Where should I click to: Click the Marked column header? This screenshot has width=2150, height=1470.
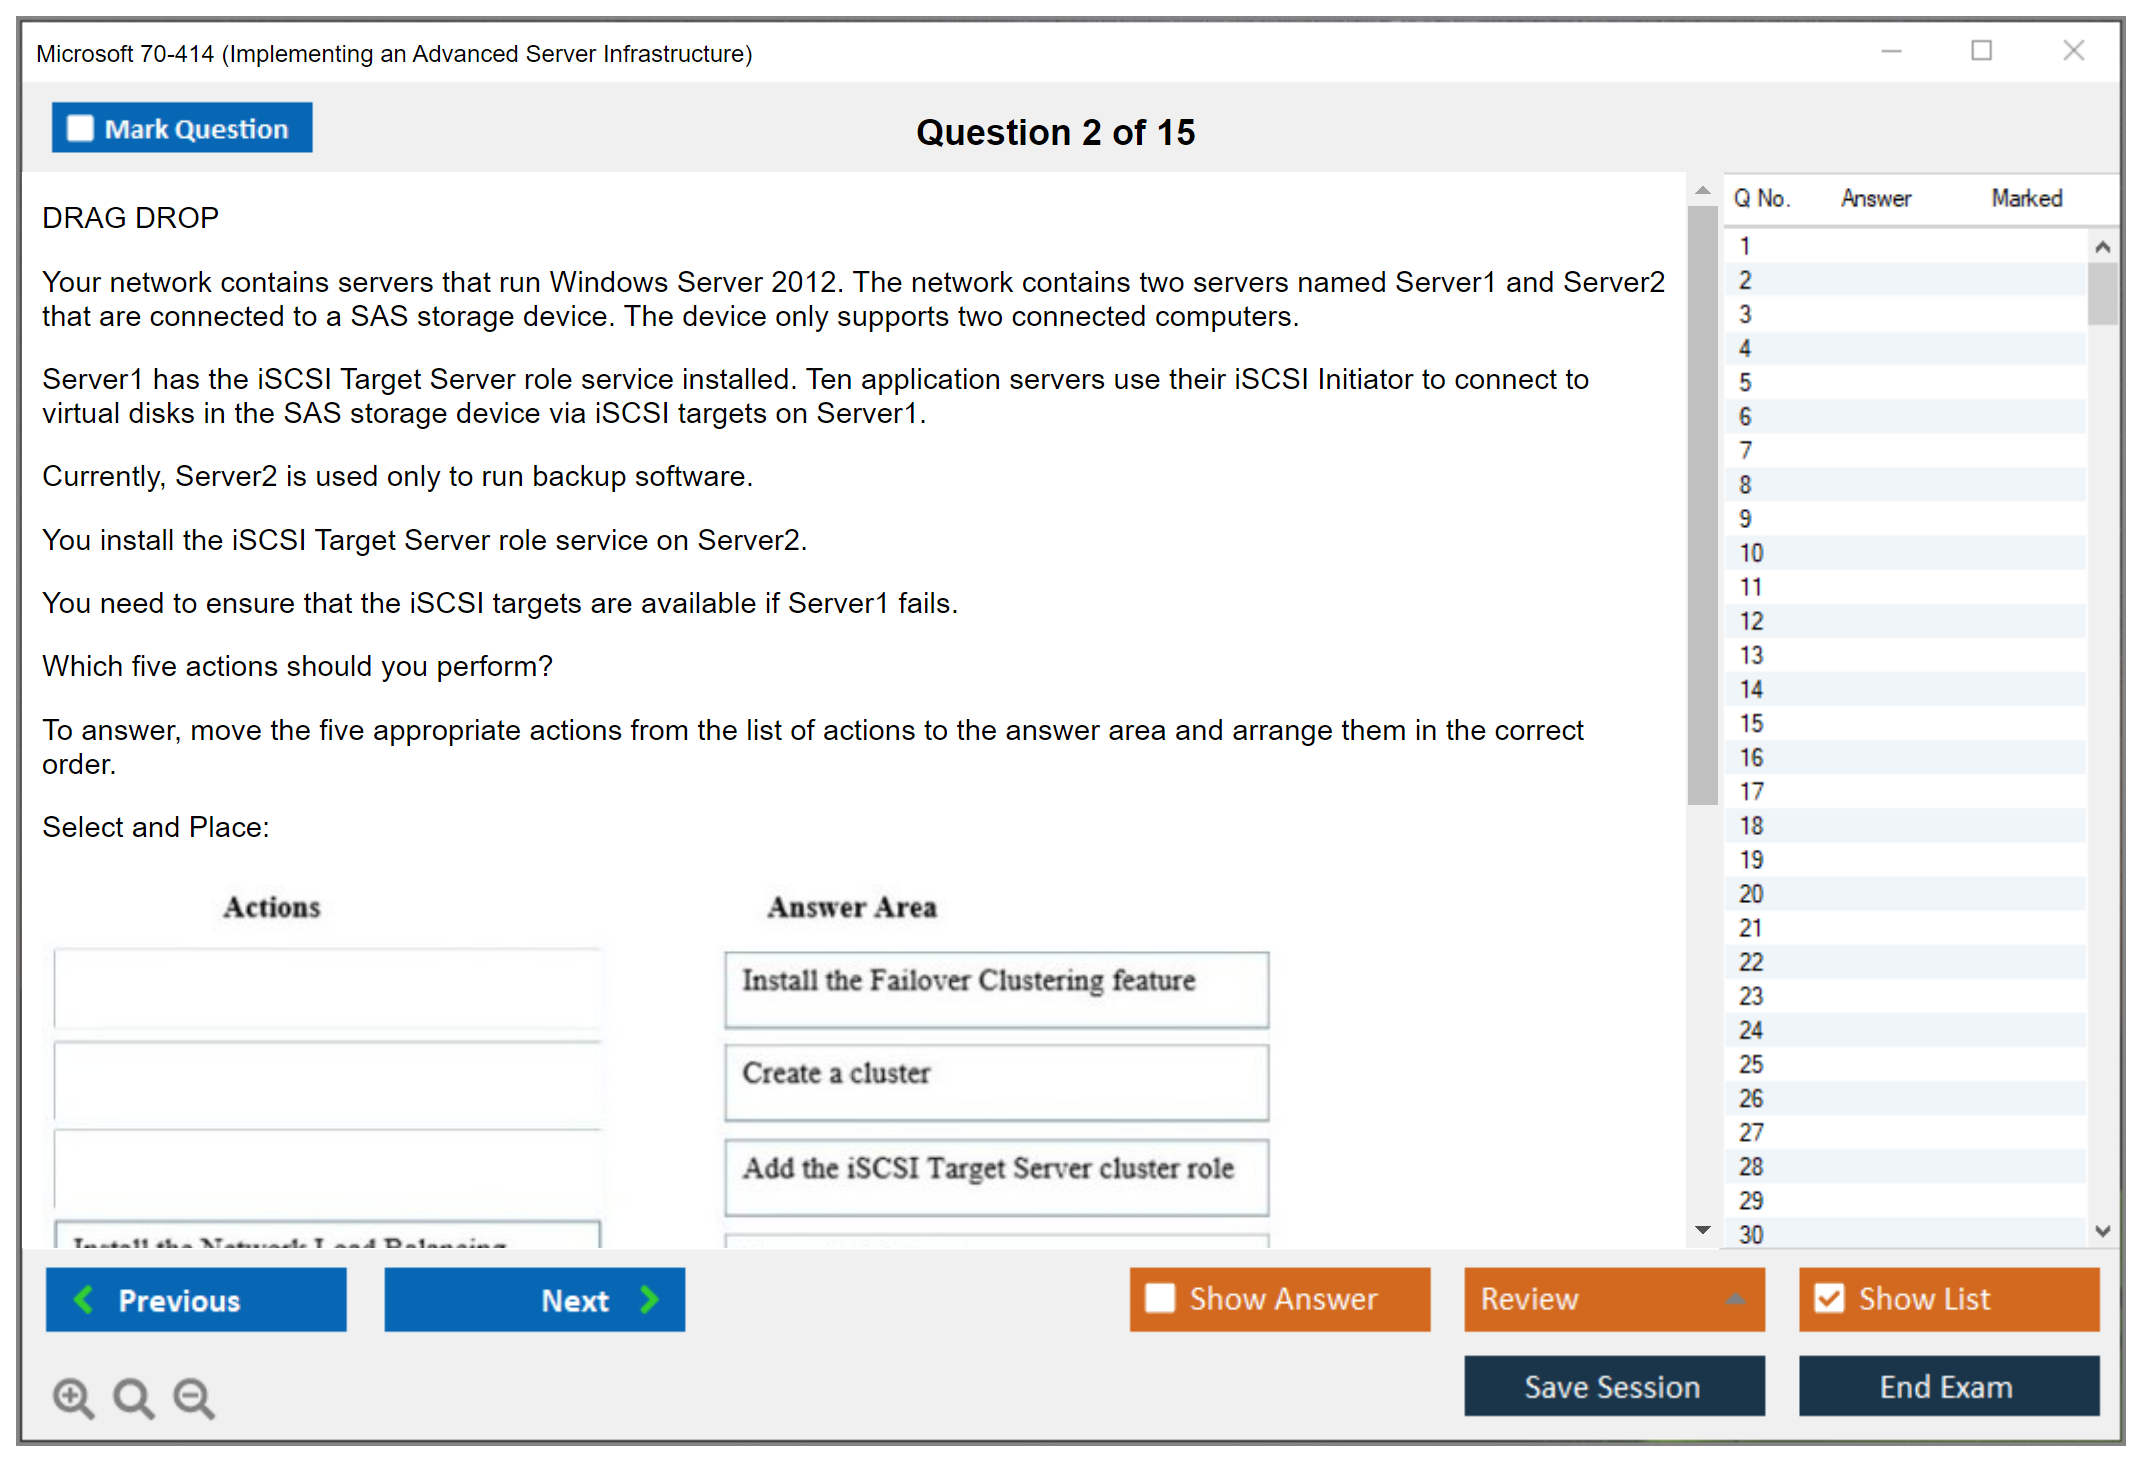(2026, 198)
